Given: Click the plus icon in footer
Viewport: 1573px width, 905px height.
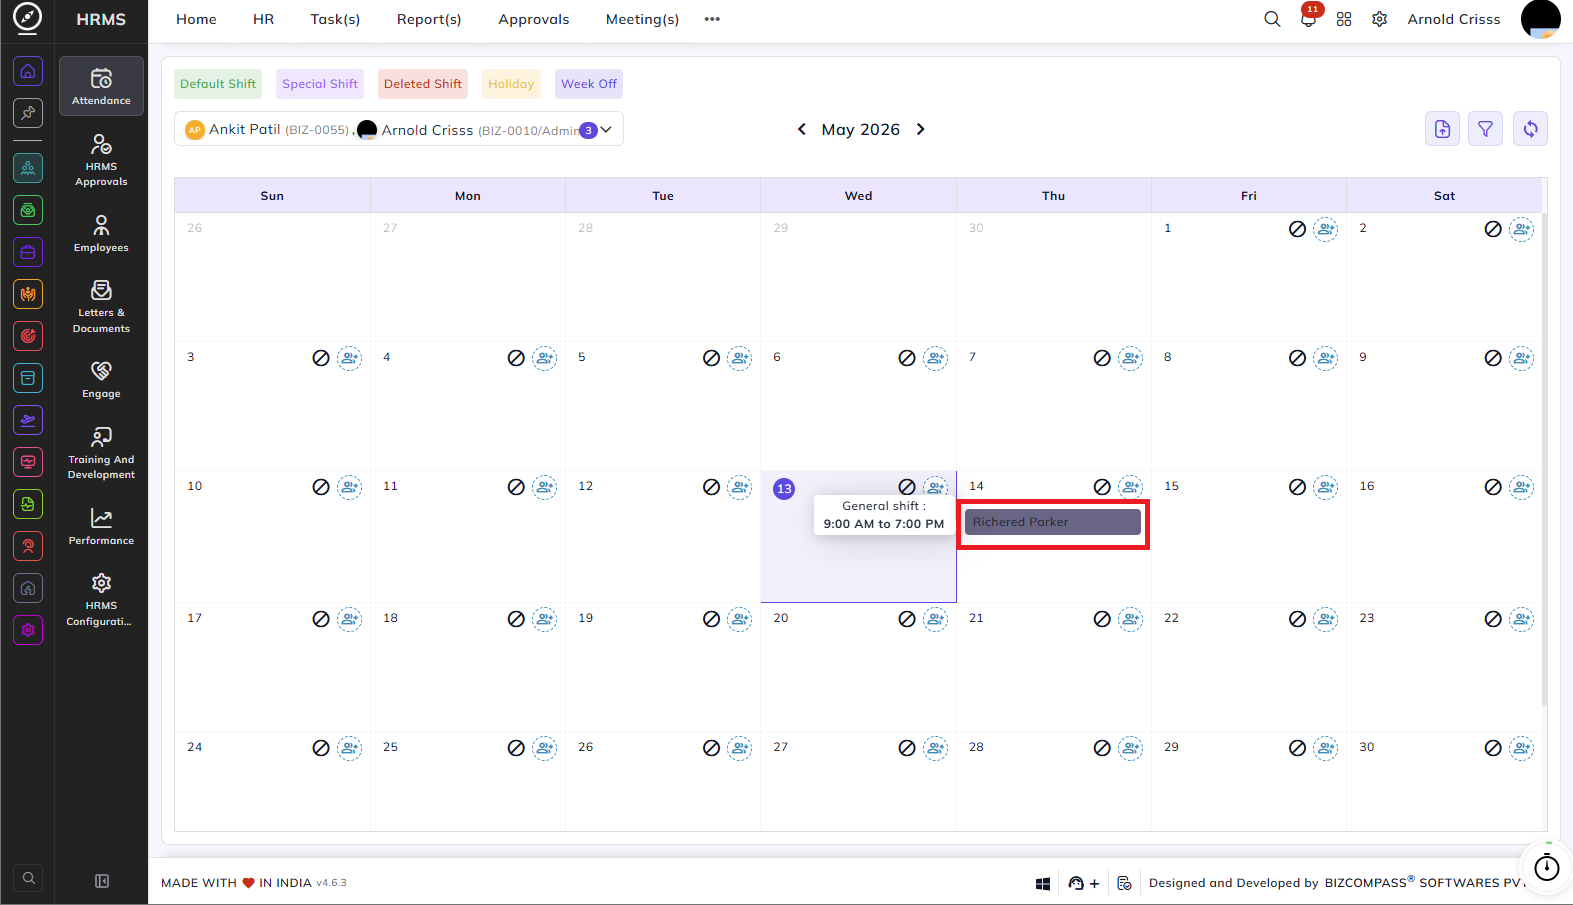Looking at the screenshot, I should coord(1094,883).
